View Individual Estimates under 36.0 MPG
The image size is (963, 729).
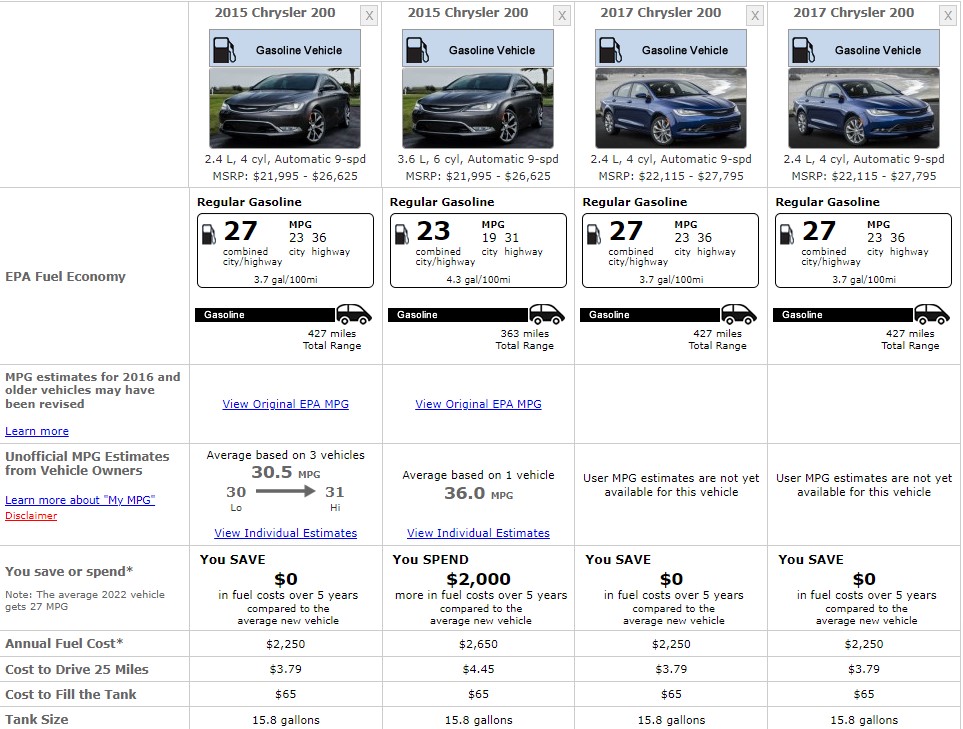[x=478, y=533]
